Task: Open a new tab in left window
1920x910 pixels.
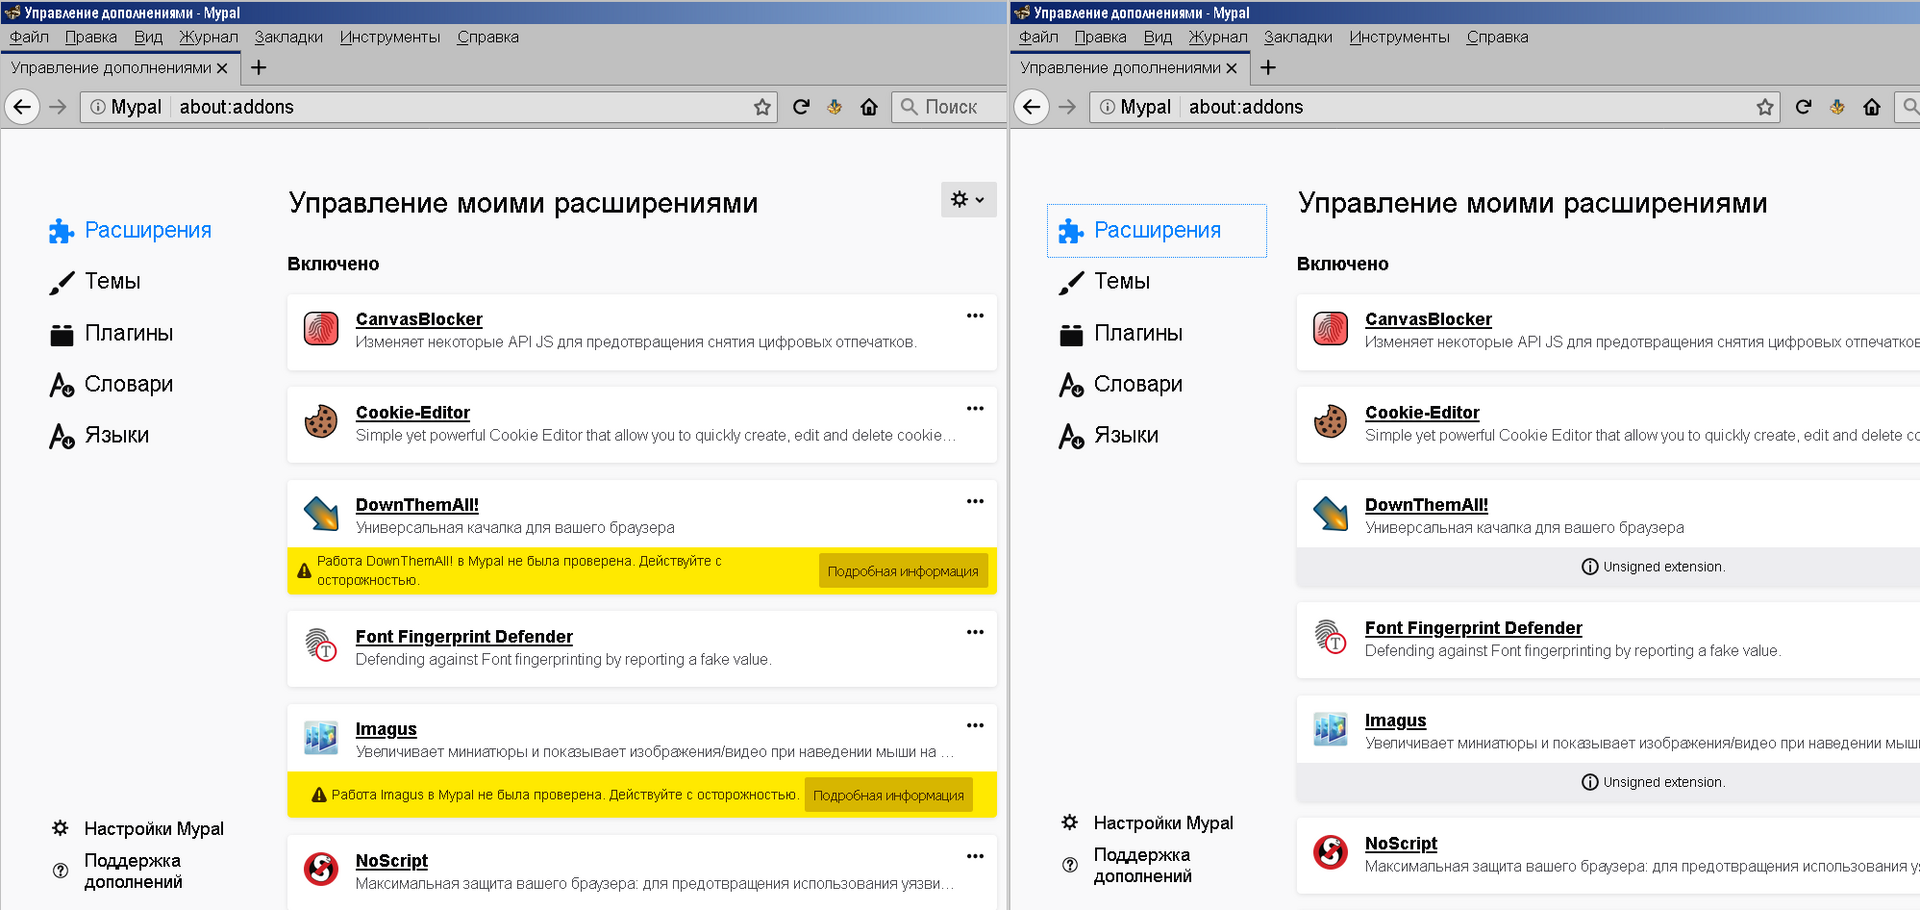Action: (258, 68)
